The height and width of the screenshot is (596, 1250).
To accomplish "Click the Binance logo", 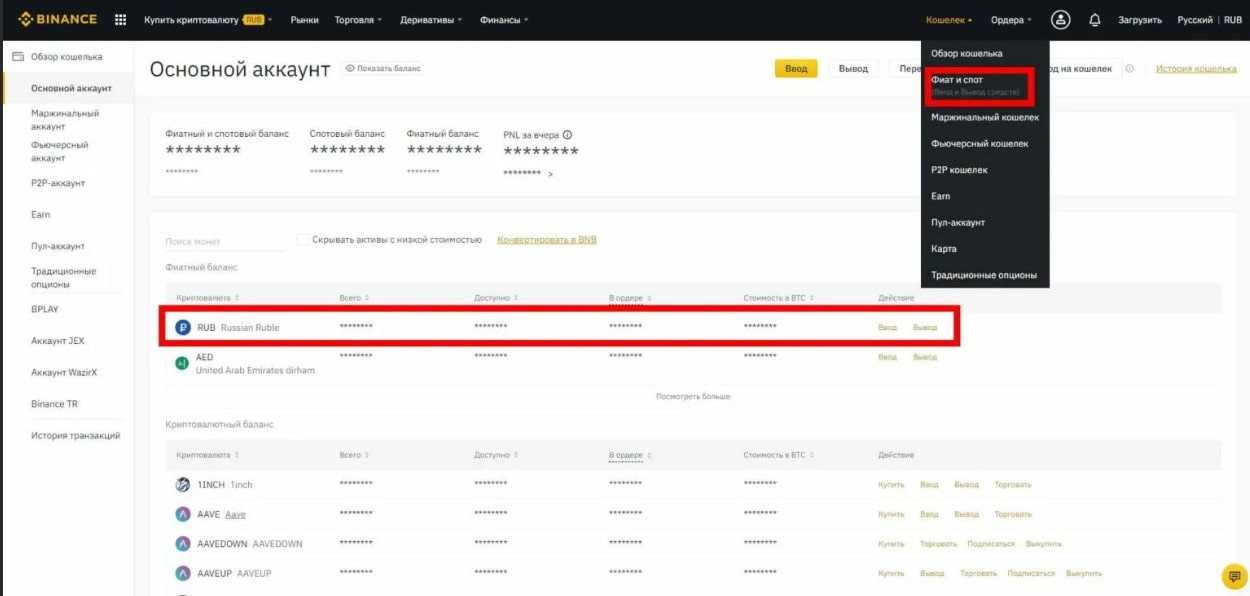I will pos(57,19).
